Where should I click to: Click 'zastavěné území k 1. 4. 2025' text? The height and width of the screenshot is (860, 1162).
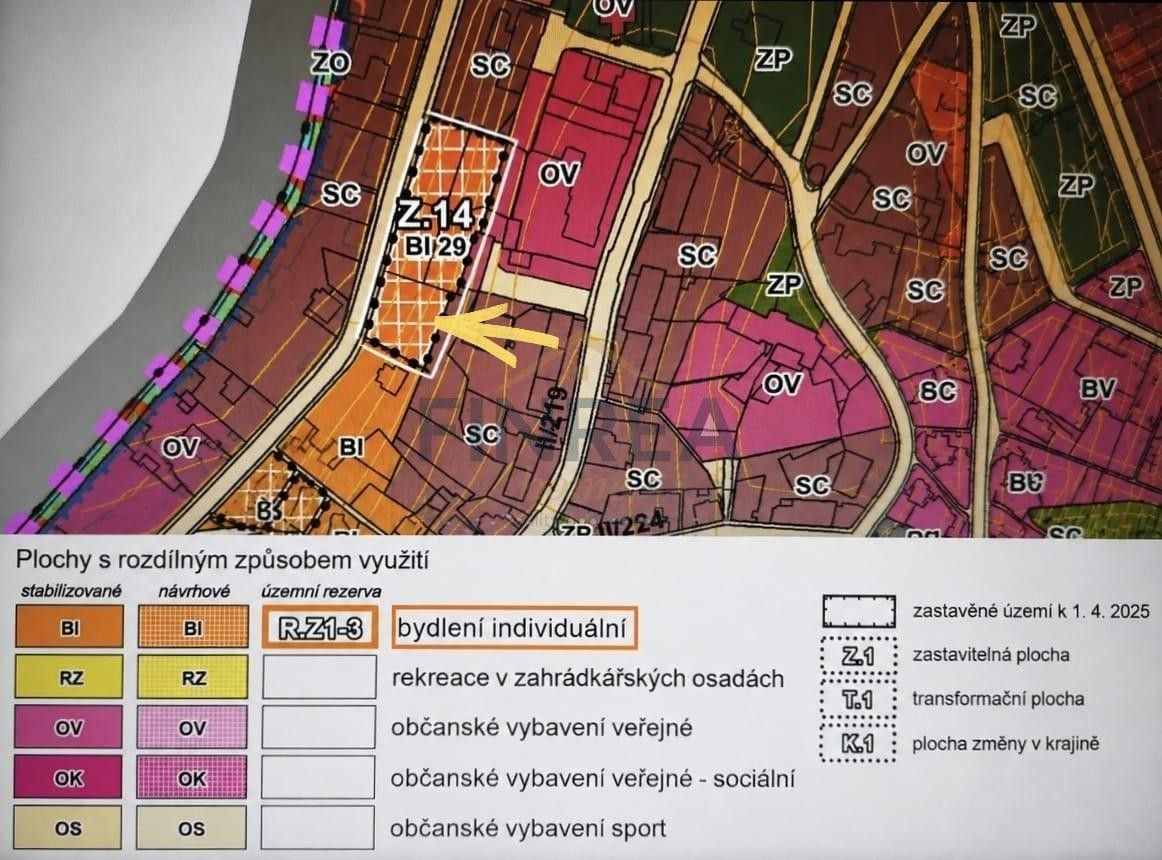click(x=1031, y=611)
